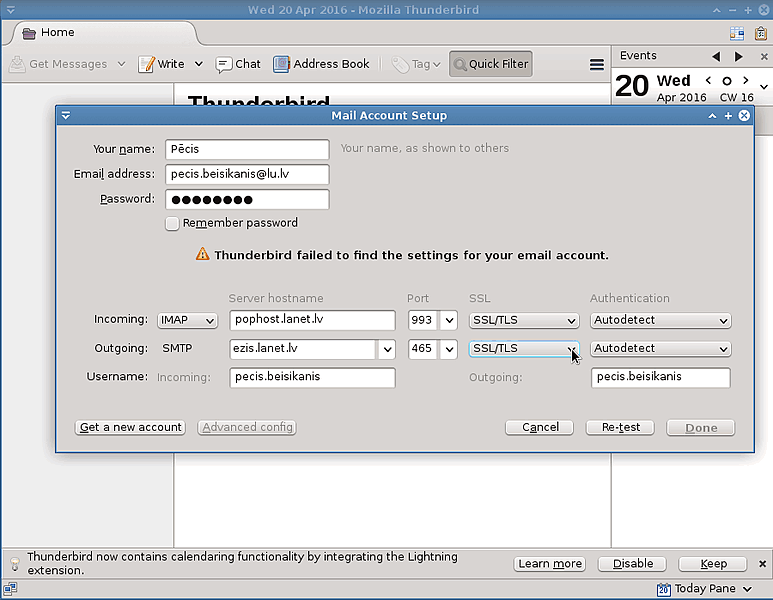
Task: Click the Cancel button
Action: pyautogui.click(x=540, y=427)
